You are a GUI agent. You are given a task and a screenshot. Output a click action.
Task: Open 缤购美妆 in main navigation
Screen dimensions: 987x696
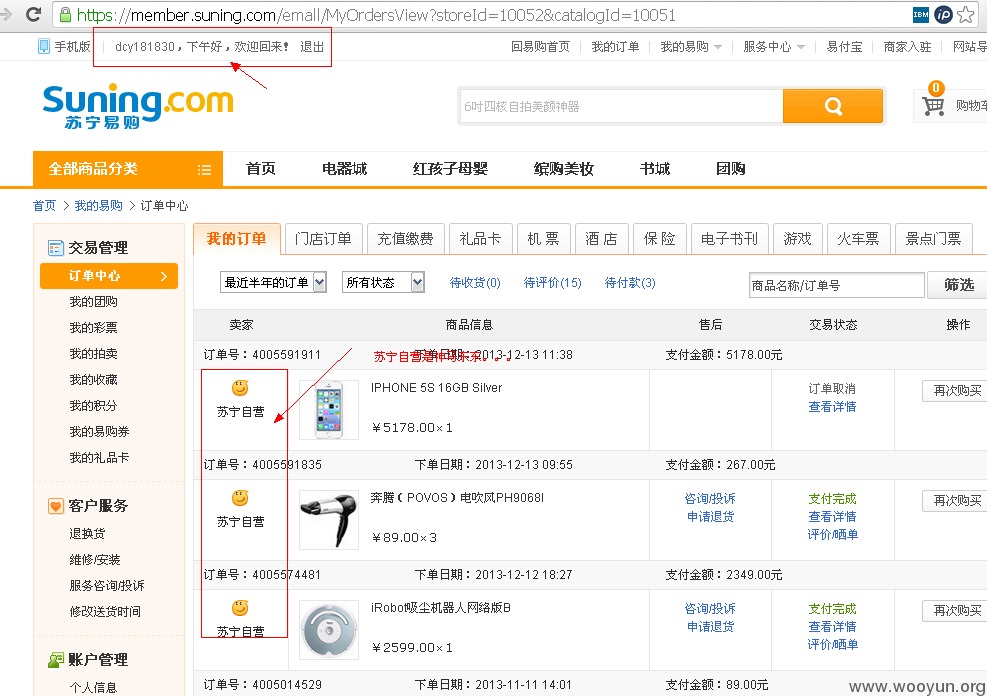pos(563,169)
